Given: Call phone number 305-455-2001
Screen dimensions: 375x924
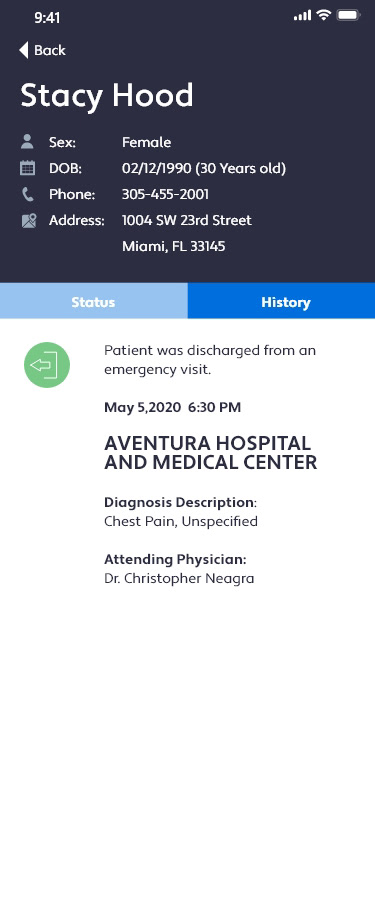Looking at the screenshot, I should 165,194.
